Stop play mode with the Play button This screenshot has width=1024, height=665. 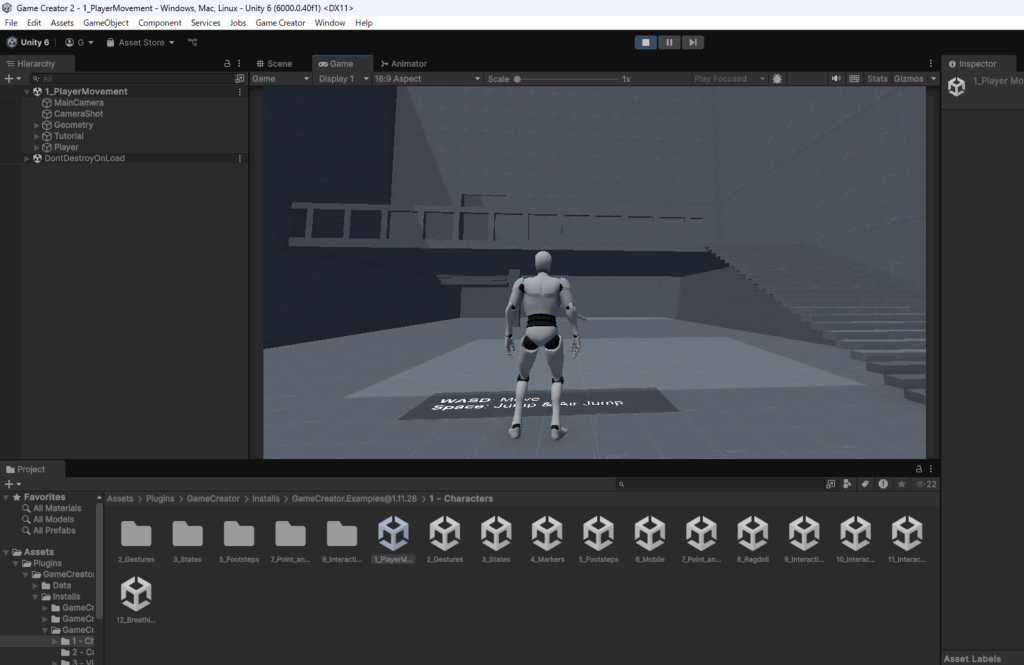tap(645, 42)
